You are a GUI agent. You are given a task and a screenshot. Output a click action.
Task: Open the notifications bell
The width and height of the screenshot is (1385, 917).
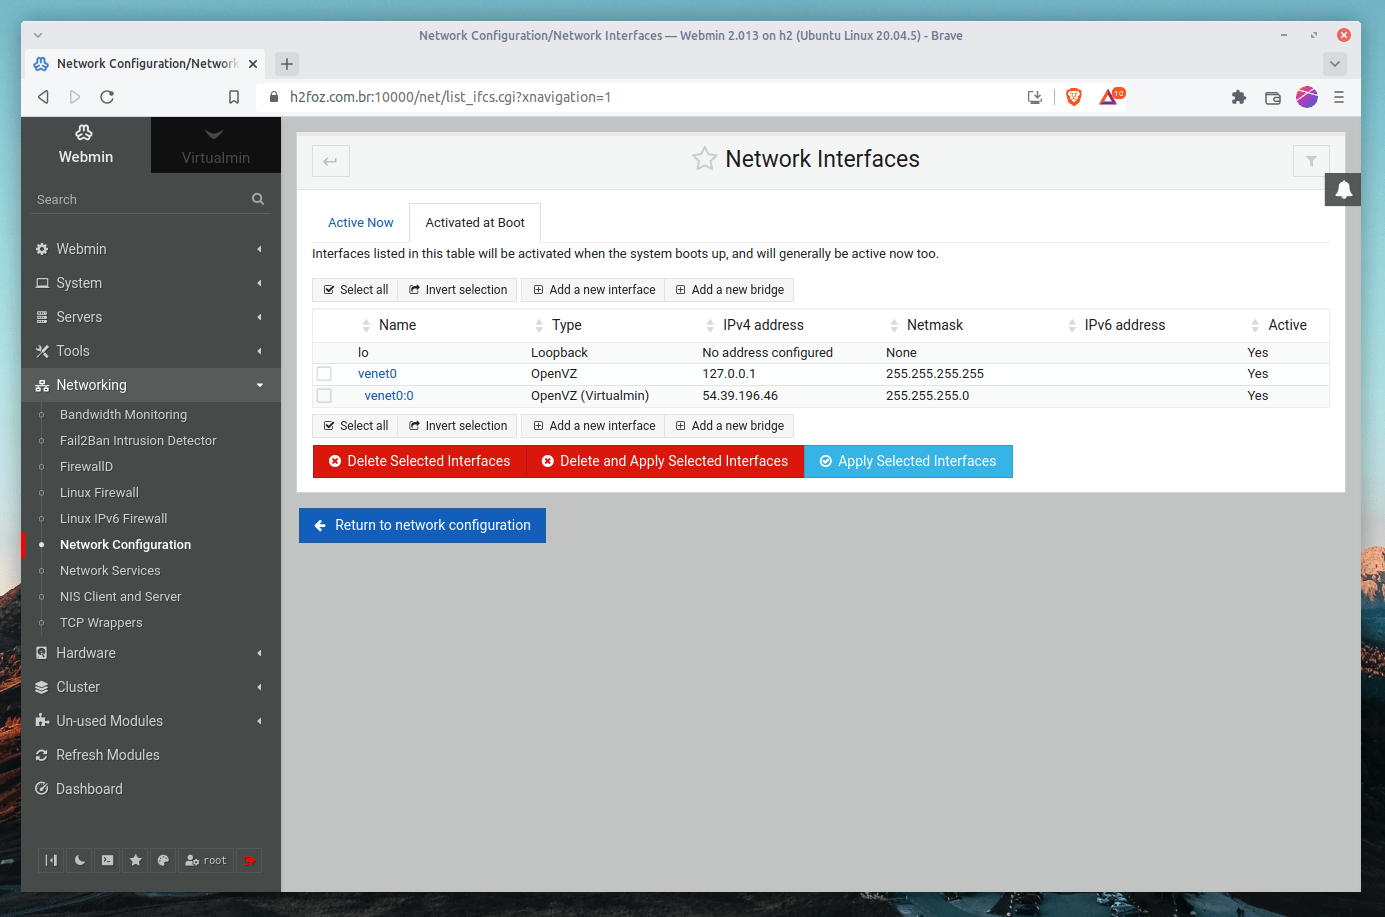click(x=1343, y=189)
